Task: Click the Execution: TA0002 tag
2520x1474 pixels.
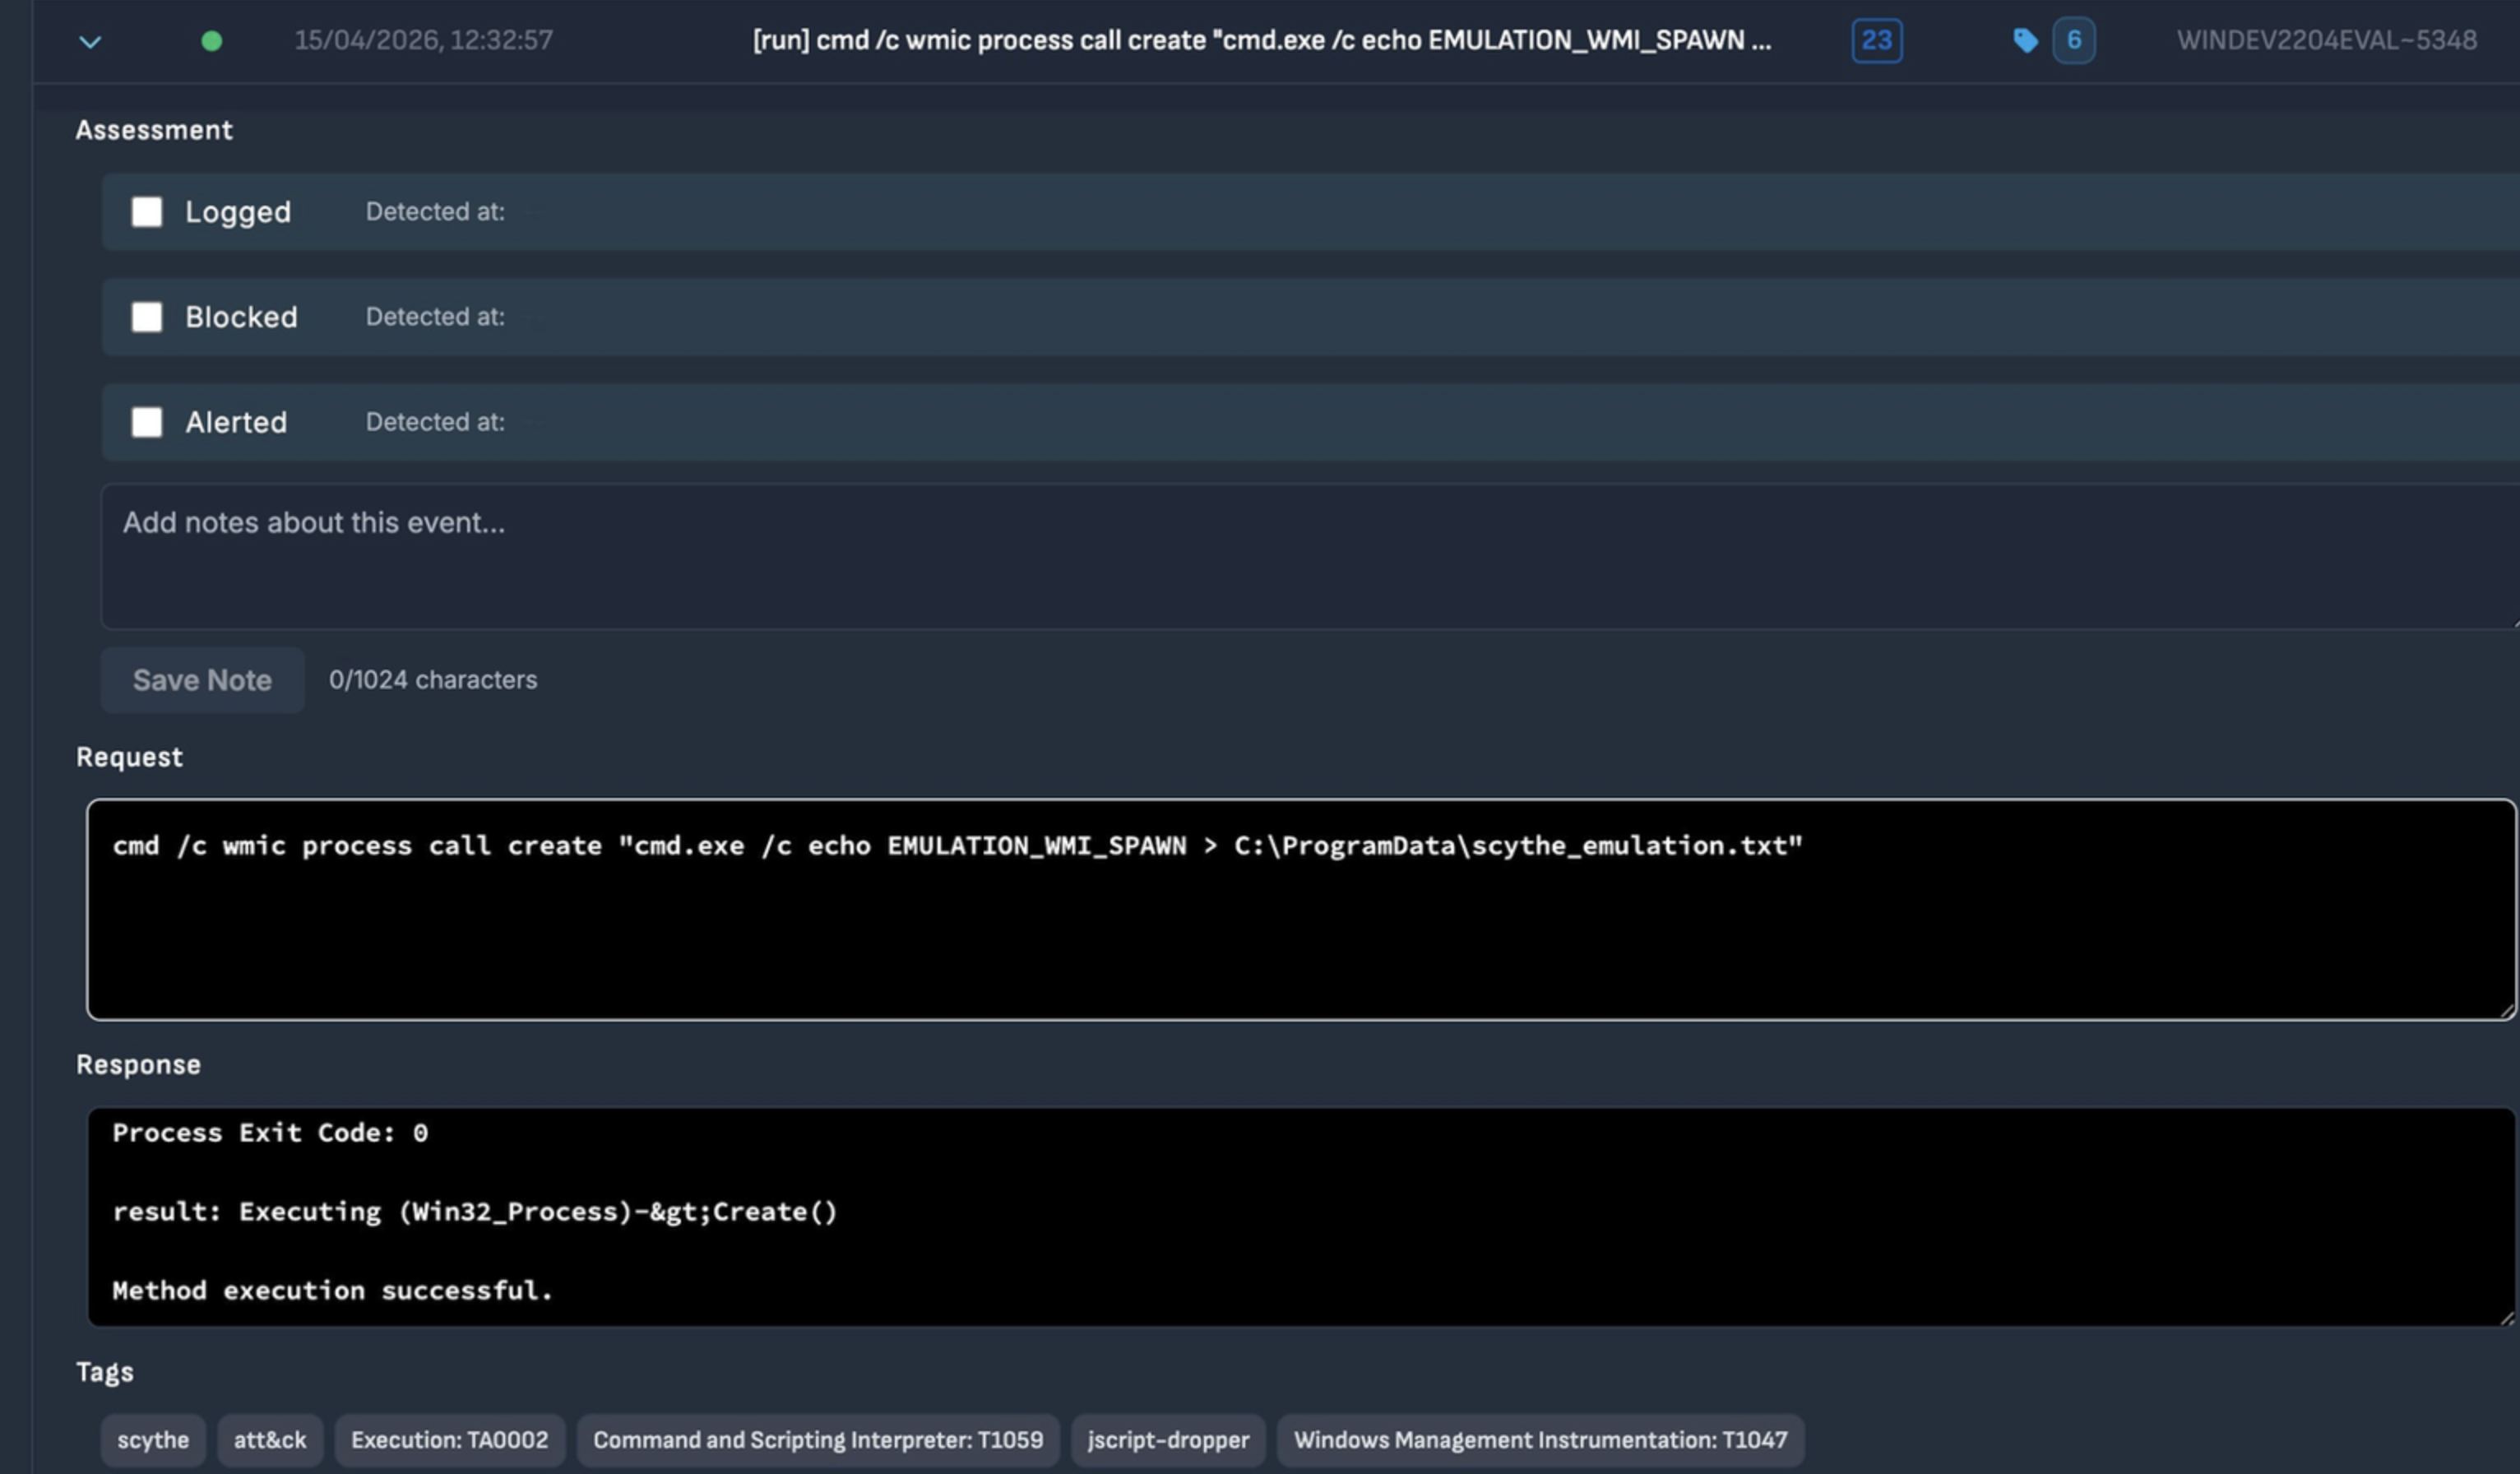Action: [449, 1440]
